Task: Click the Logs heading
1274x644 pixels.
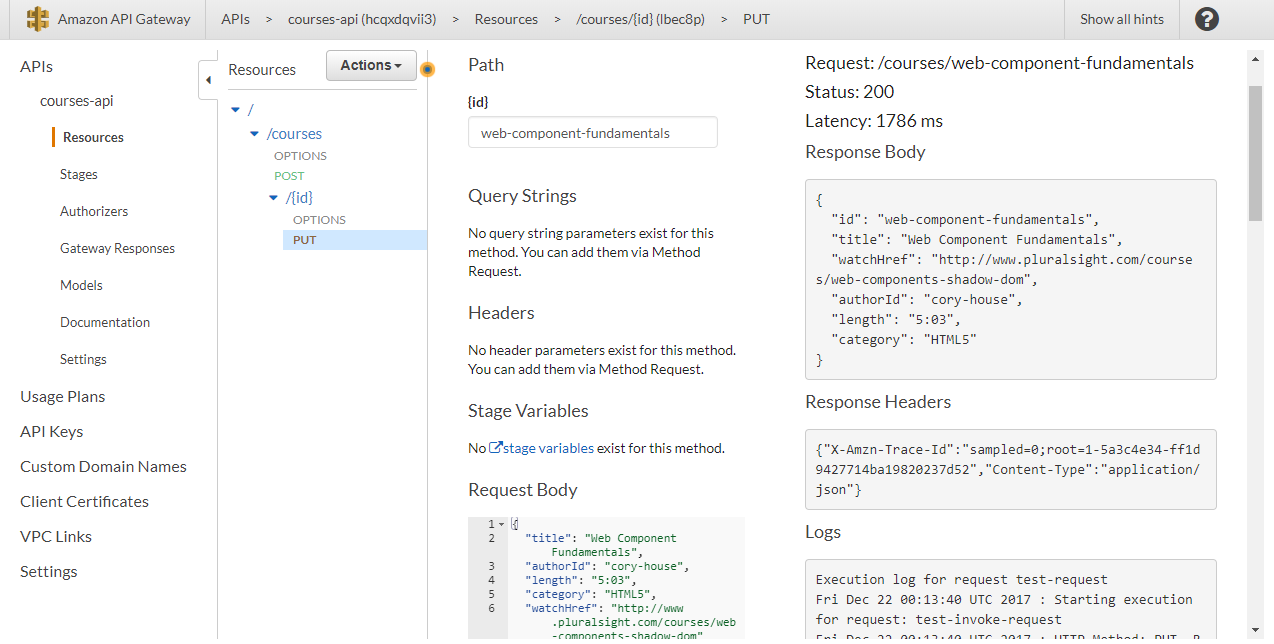Action: pyautogui.click(x=823, y=532)
